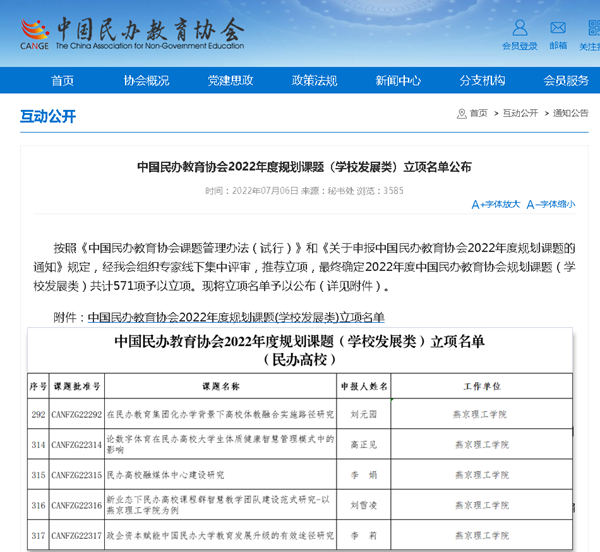Select the 分支机构 navigation item
Viewport: 600px width, 552px height.
(x=482, y=81)
